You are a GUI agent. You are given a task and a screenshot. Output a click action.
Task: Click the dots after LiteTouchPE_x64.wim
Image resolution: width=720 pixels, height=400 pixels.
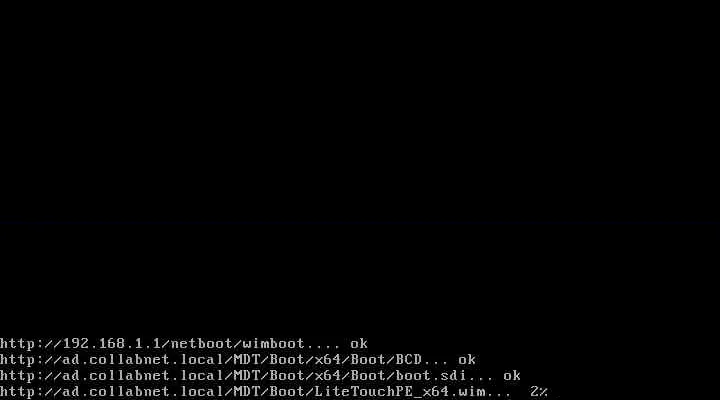click(499, 394)
